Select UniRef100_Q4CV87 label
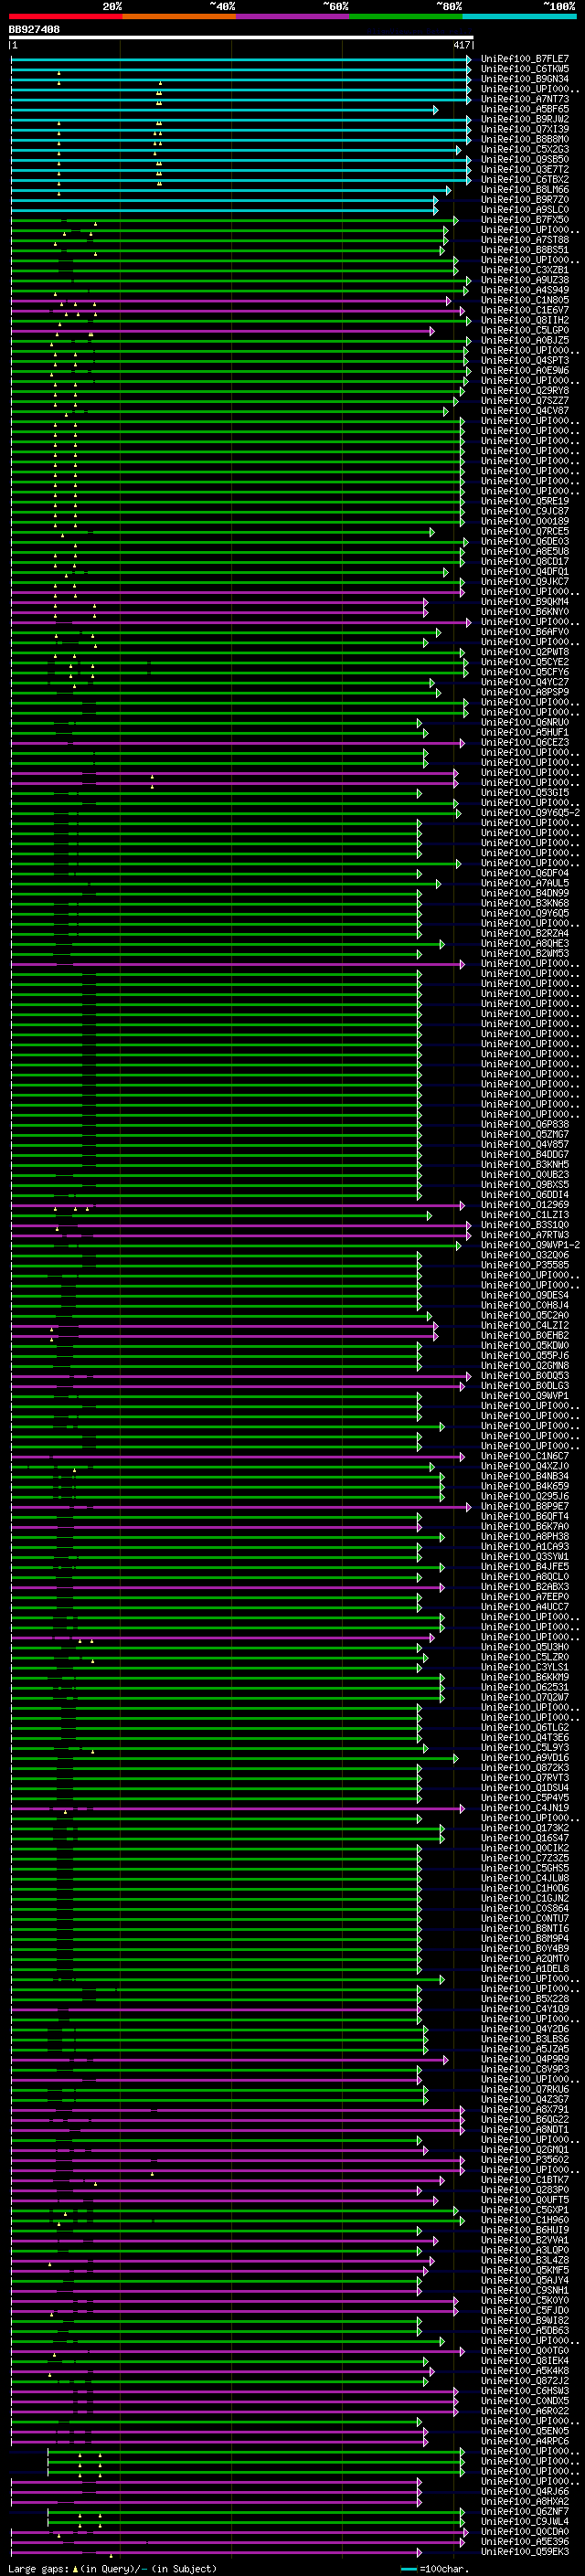 click(525, 411)
